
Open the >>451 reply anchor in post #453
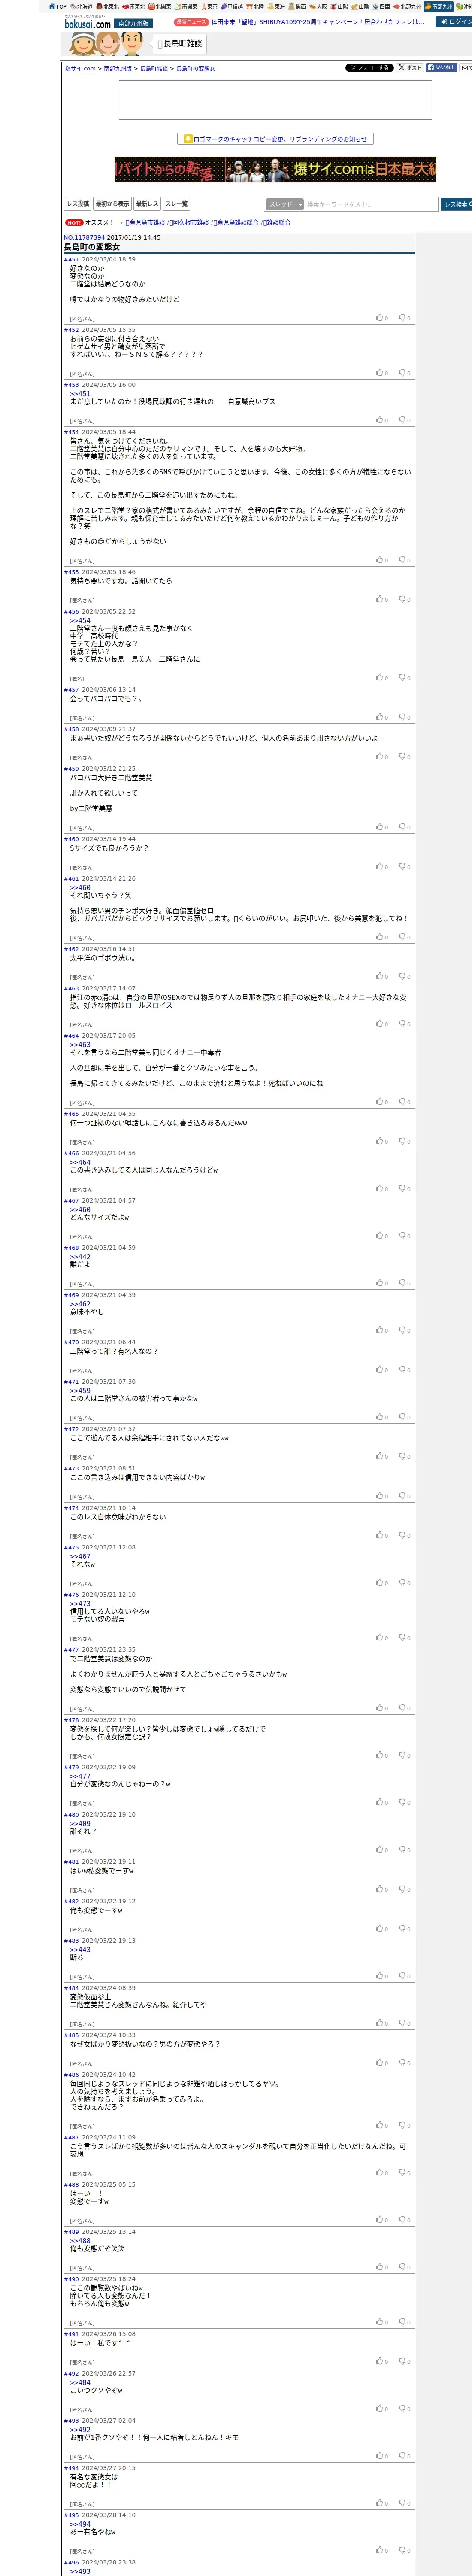pyautogui.click(x=80, y=394)
